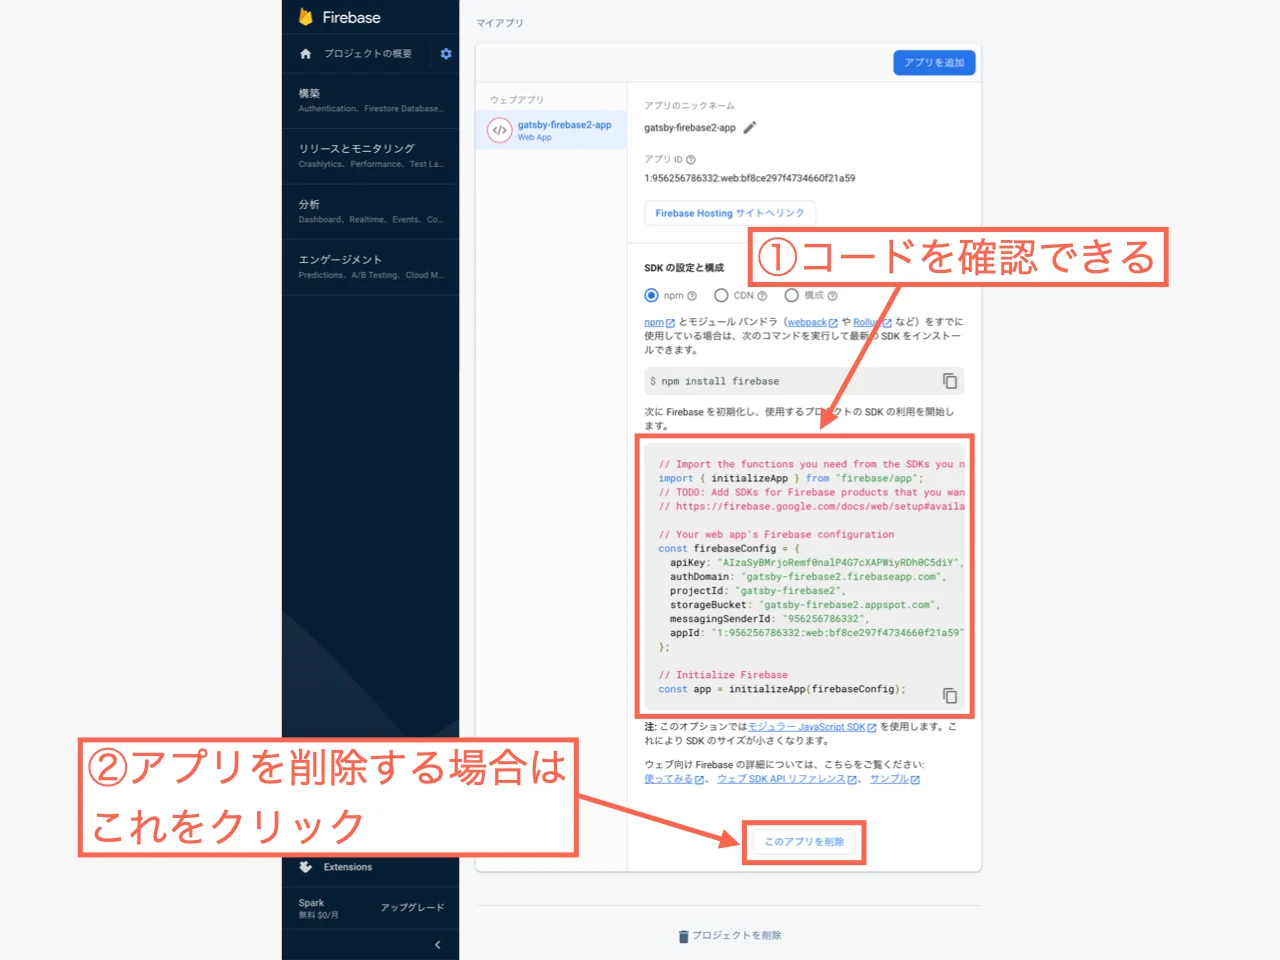Open the project settings gear icon

click(x=446, y=53)
